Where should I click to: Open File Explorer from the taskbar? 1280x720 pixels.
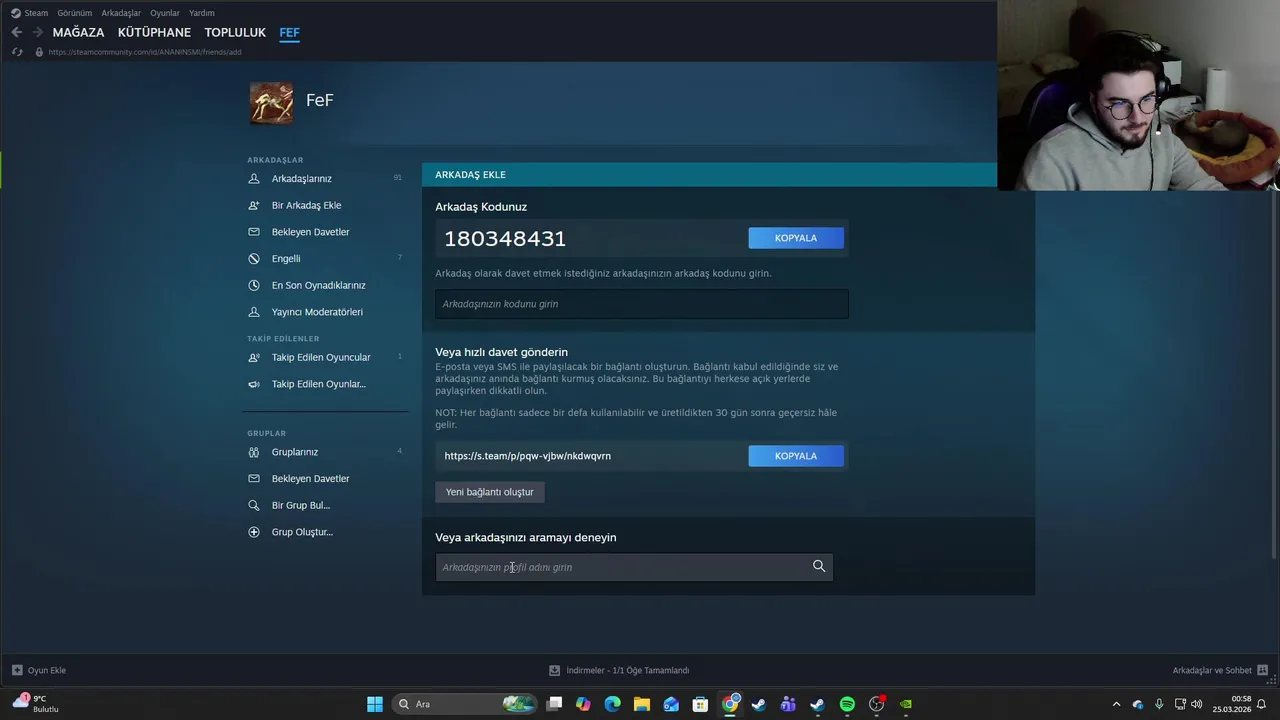tap(642, 704)
